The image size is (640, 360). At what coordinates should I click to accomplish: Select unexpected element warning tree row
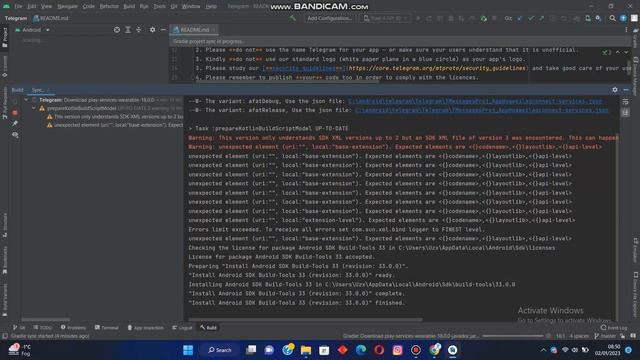[x=115, y=125]
